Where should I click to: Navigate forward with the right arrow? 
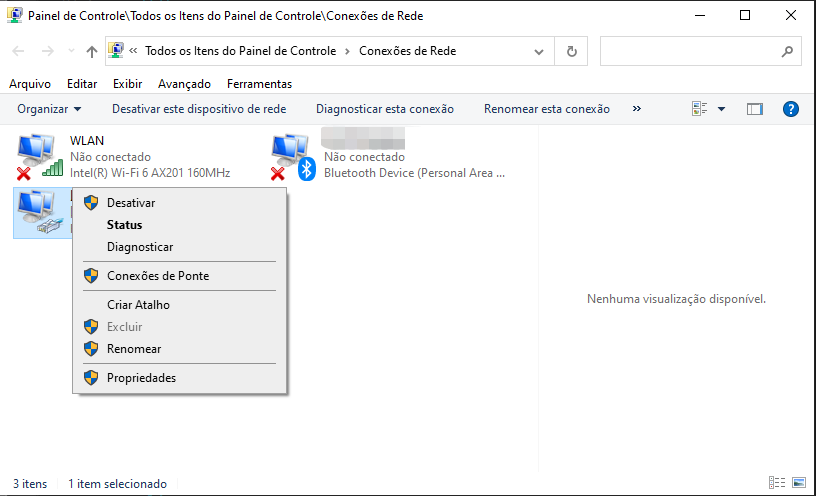(47, 51)
